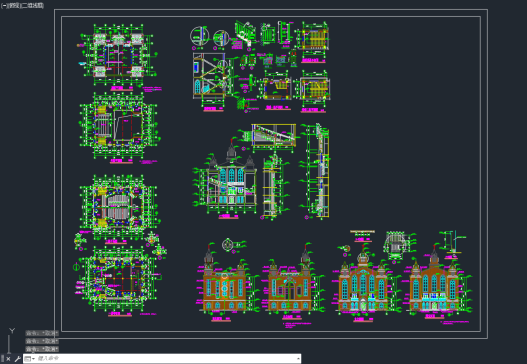Close the command line window
Image resolution: width=527 pixels, height=364 pixels.
coord(8,359)
